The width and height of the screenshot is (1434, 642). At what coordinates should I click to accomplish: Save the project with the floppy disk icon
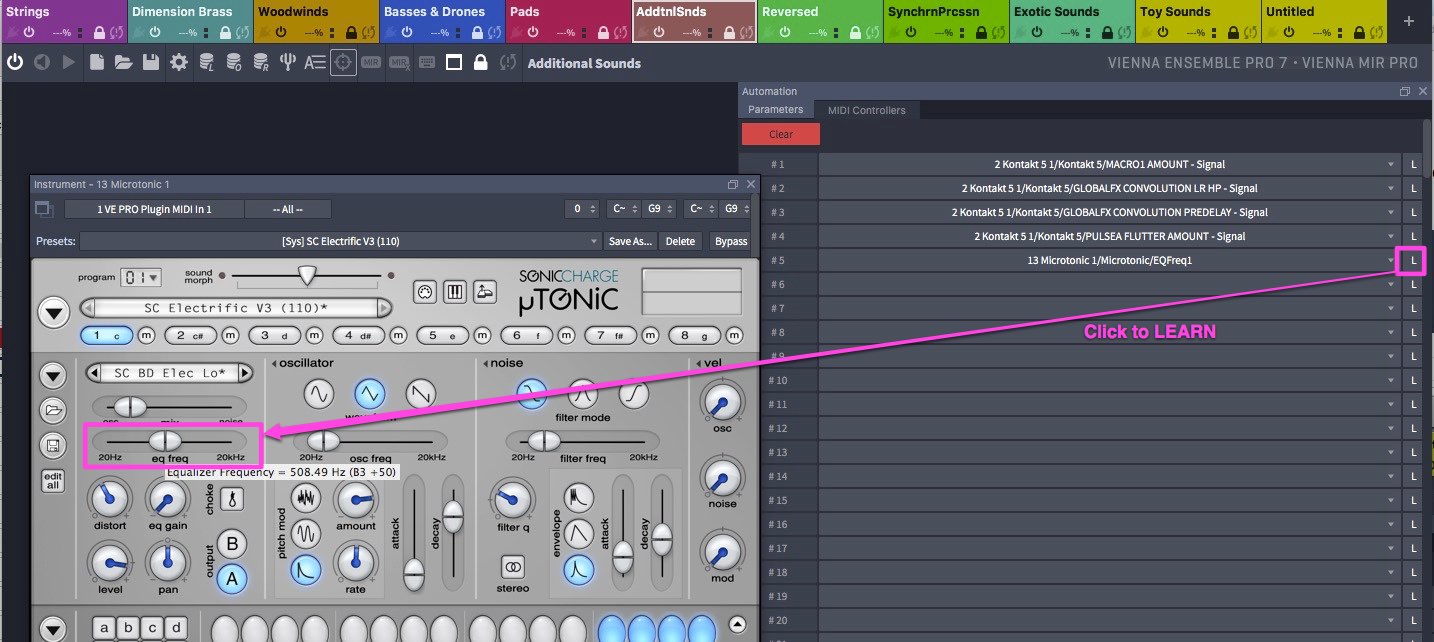pos(150,62)
